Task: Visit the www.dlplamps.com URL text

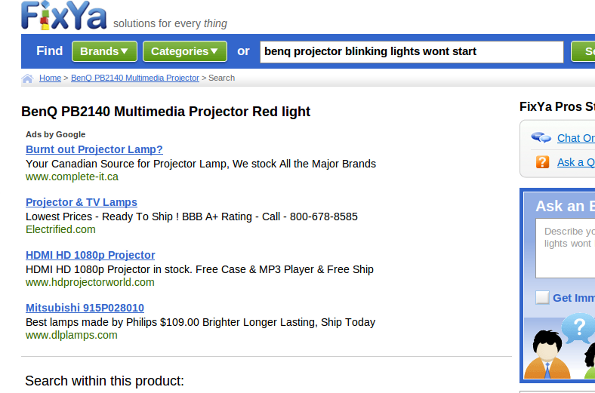Action: pyautogui.click(x=71, y=335)
